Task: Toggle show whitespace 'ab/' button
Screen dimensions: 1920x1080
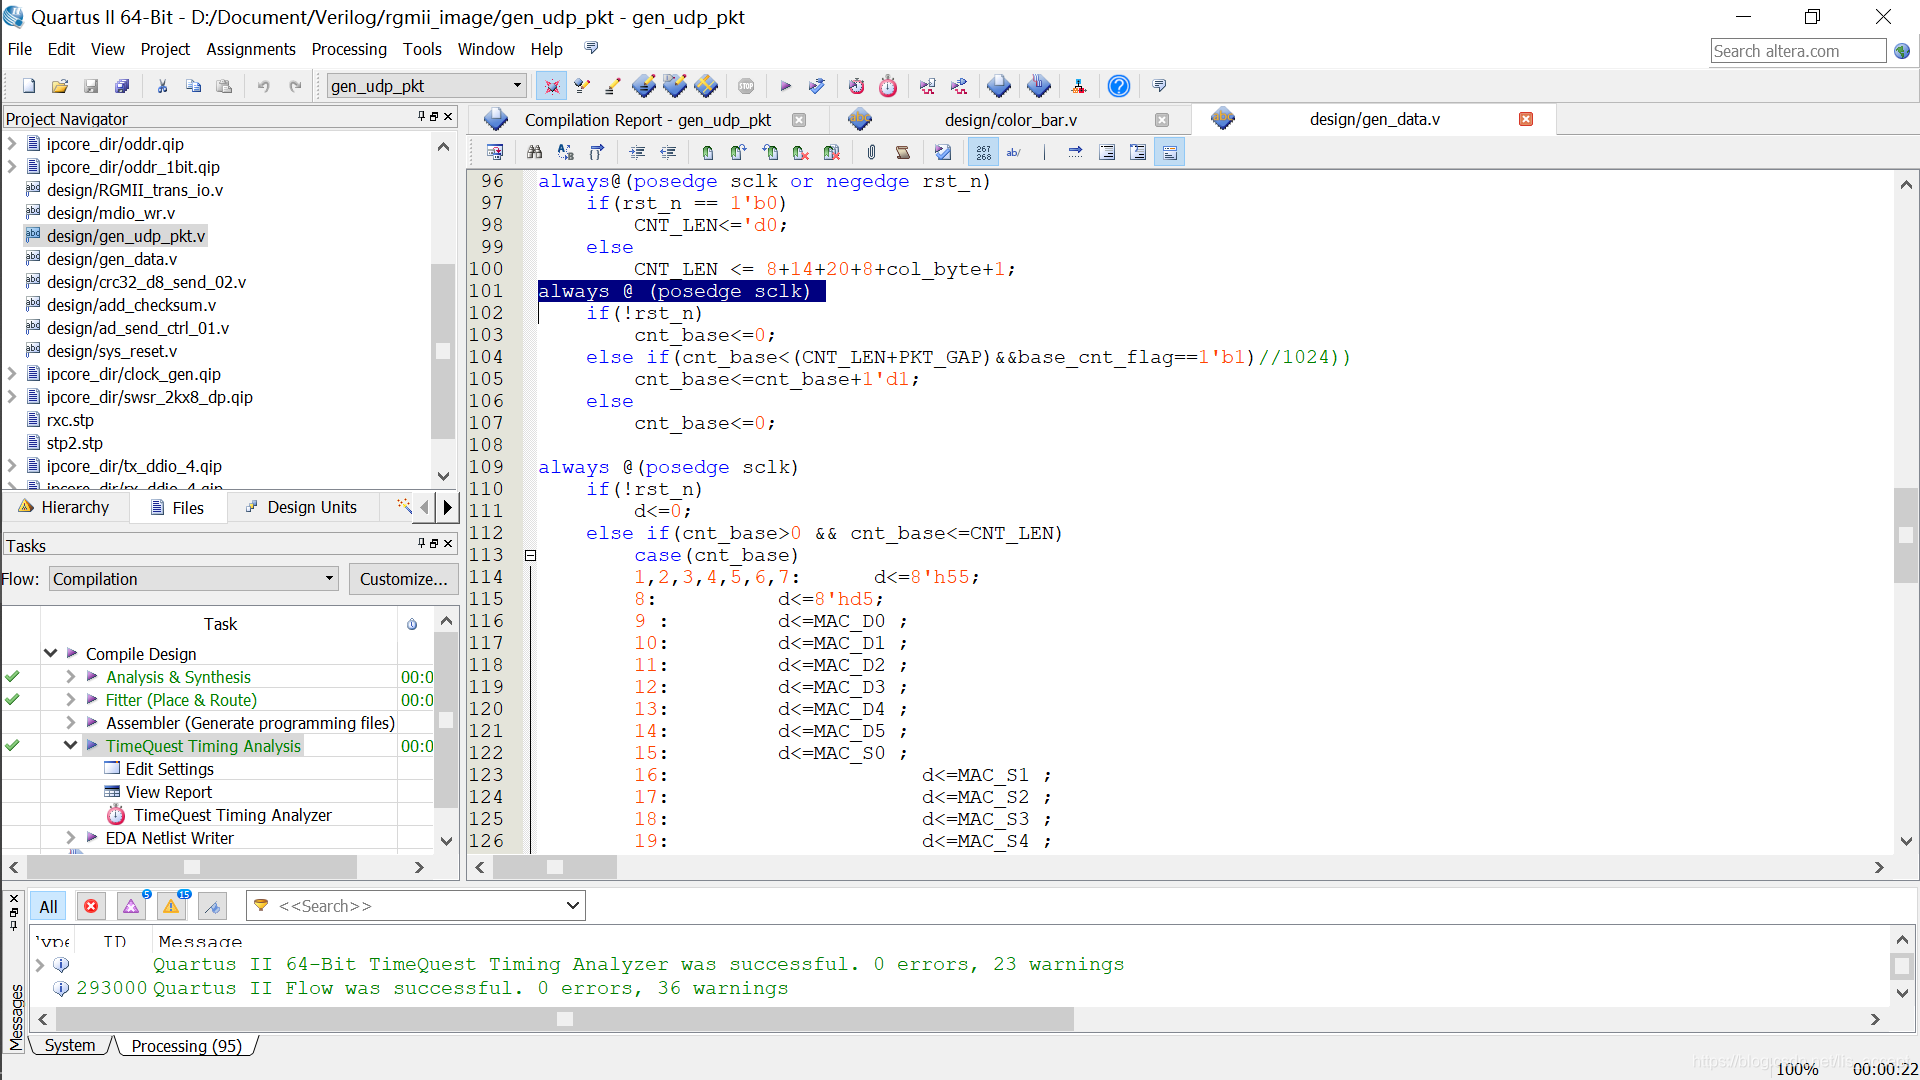Action: (1014, 152)
